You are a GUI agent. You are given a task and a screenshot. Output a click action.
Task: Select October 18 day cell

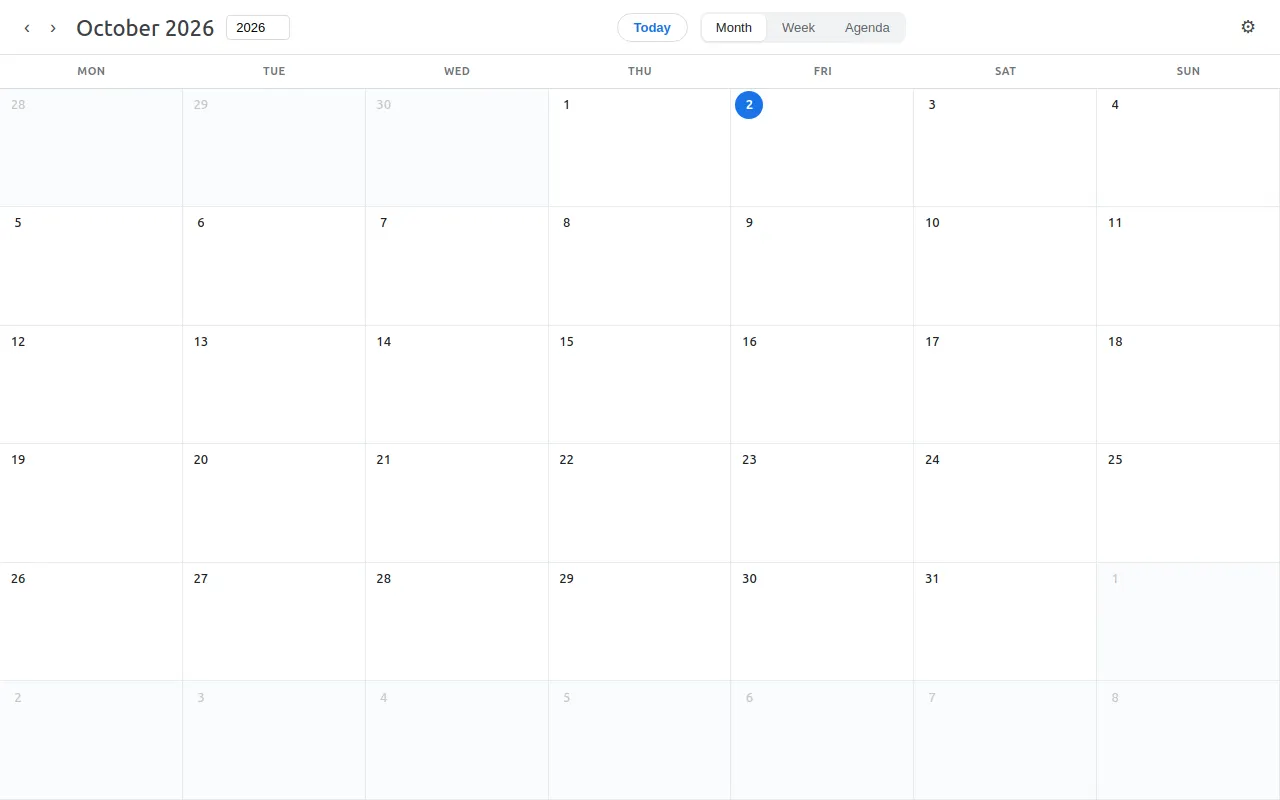pyautogui.click(x=1188, y=385)
